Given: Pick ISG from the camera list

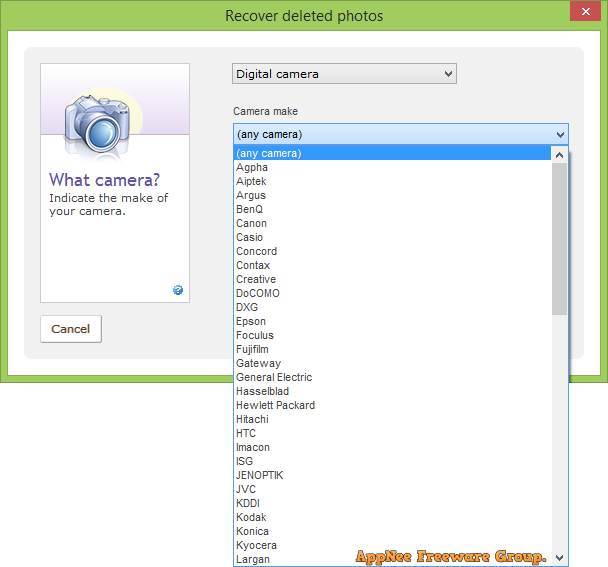Looking at the screenshot, I should point(392,461).
